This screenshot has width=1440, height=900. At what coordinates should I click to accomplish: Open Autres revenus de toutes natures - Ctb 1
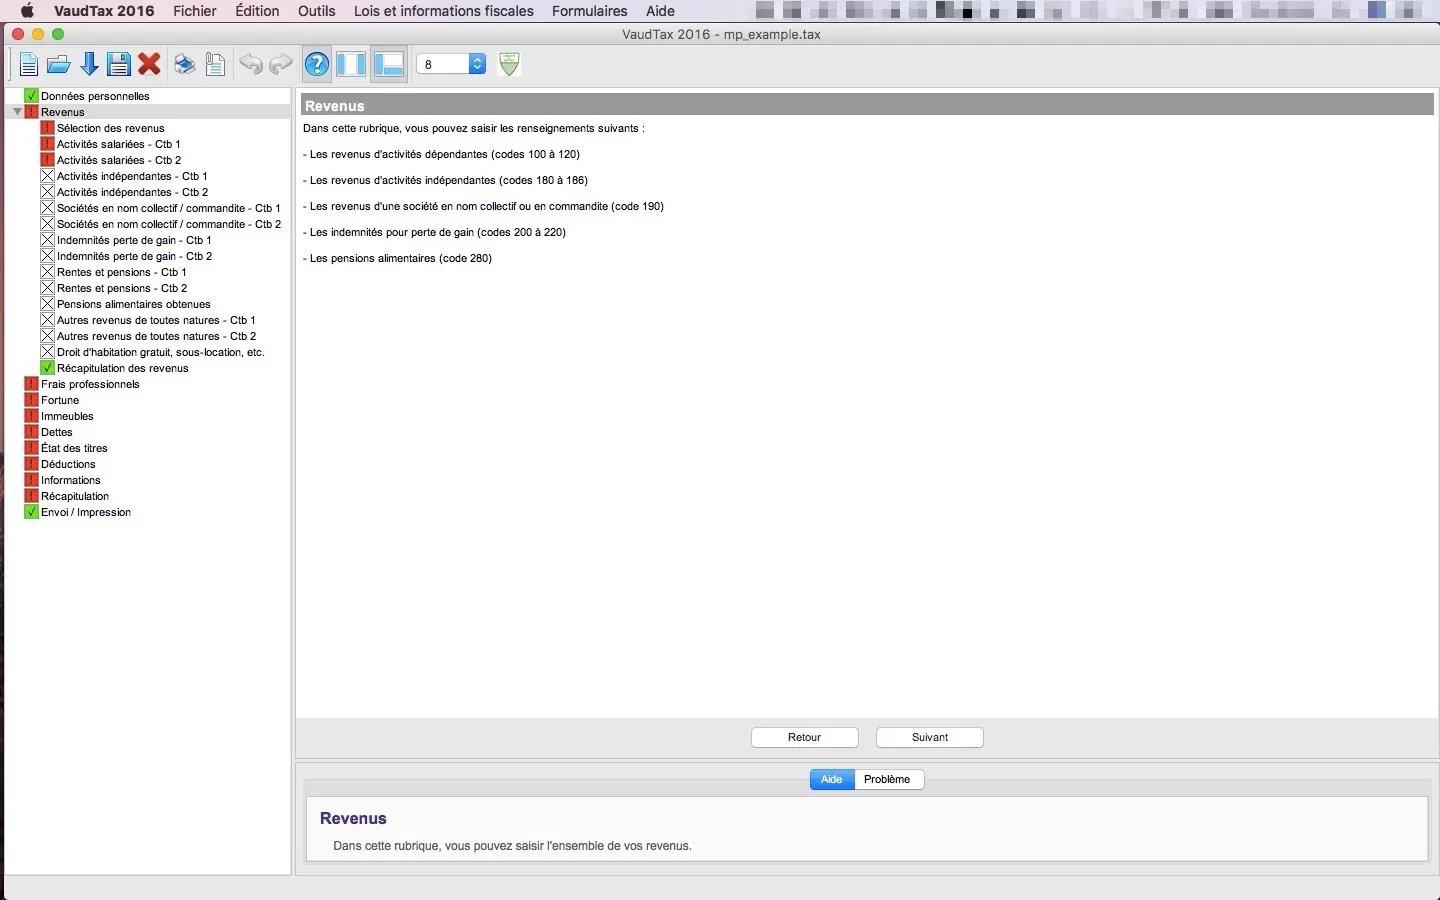156,320
